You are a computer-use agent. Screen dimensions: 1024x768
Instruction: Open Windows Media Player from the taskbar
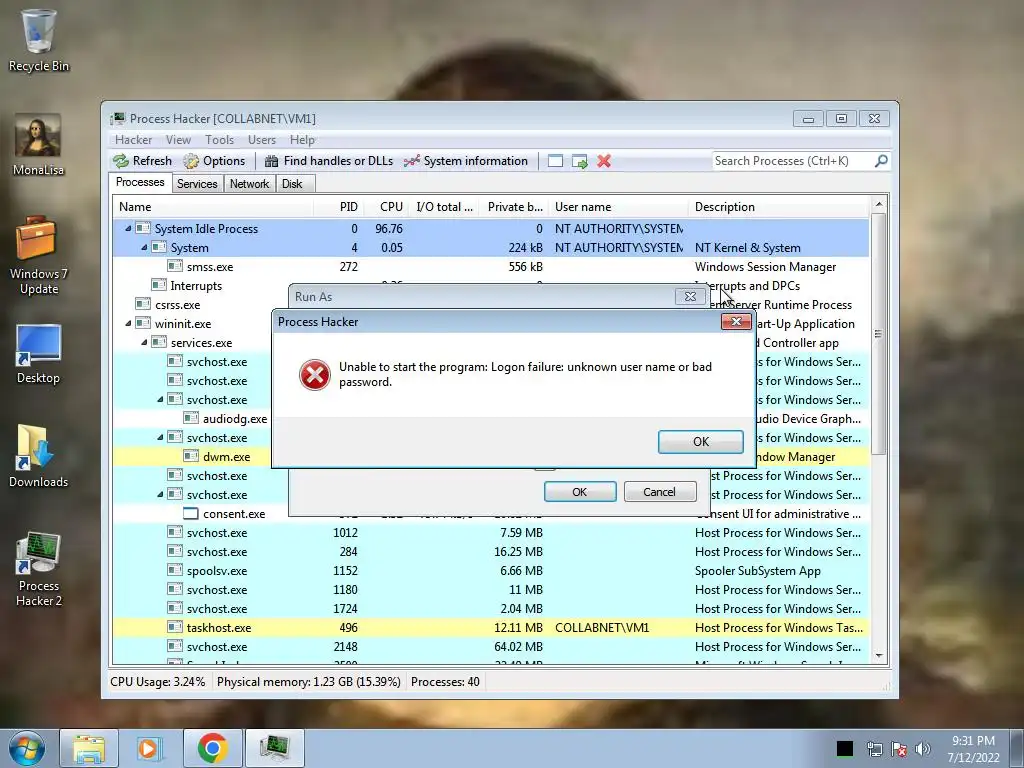[150, 748]
